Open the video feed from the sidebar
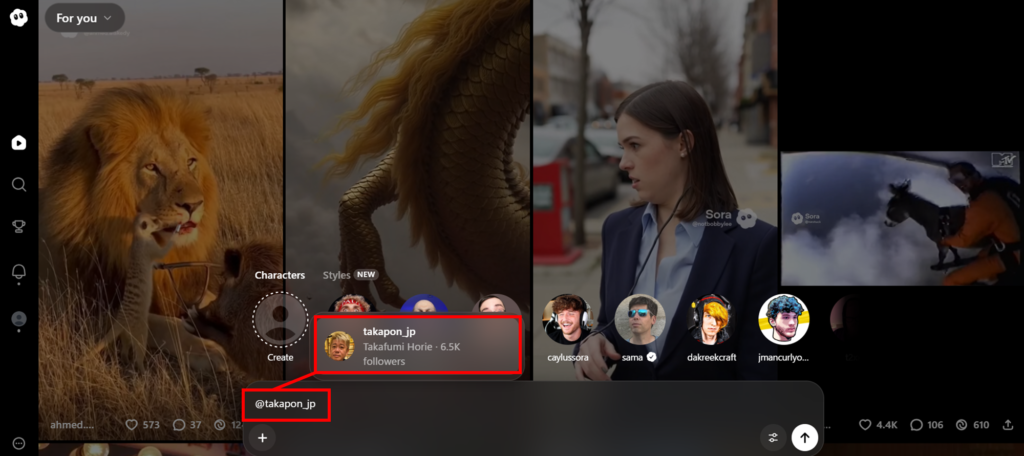Screen dimensions: 1024x456 18,143
